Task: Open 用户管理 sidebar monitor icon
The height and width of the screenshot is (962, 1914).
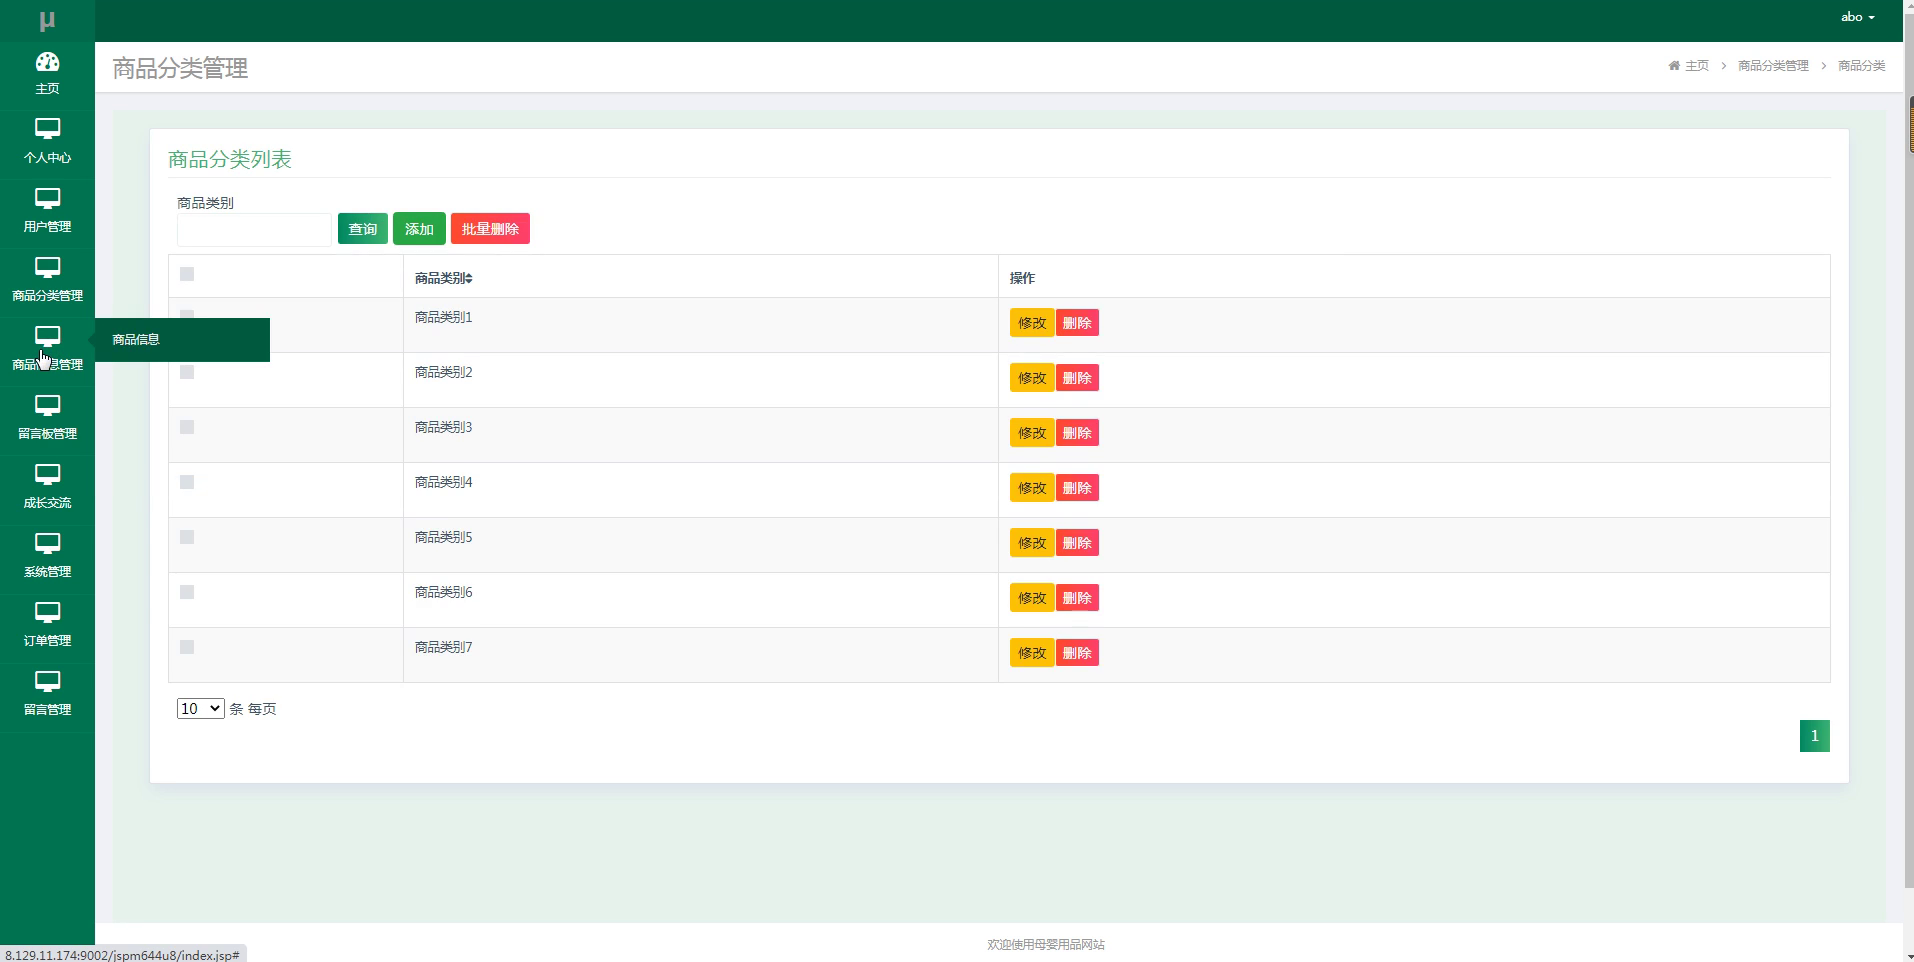Action: 47,198
